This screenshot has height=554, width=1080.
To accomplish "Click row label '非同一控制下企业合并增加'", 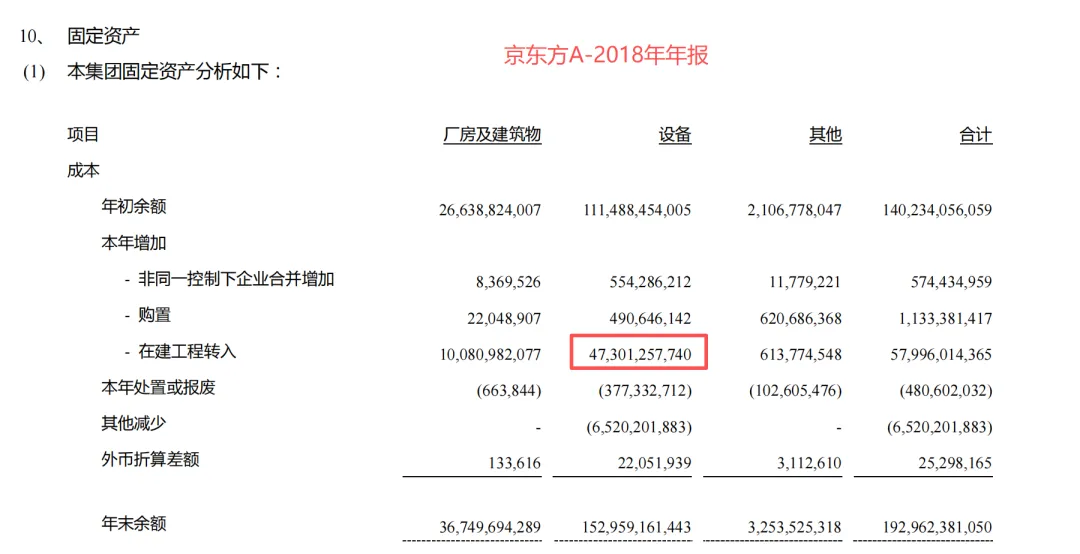I will click(236, 279).
